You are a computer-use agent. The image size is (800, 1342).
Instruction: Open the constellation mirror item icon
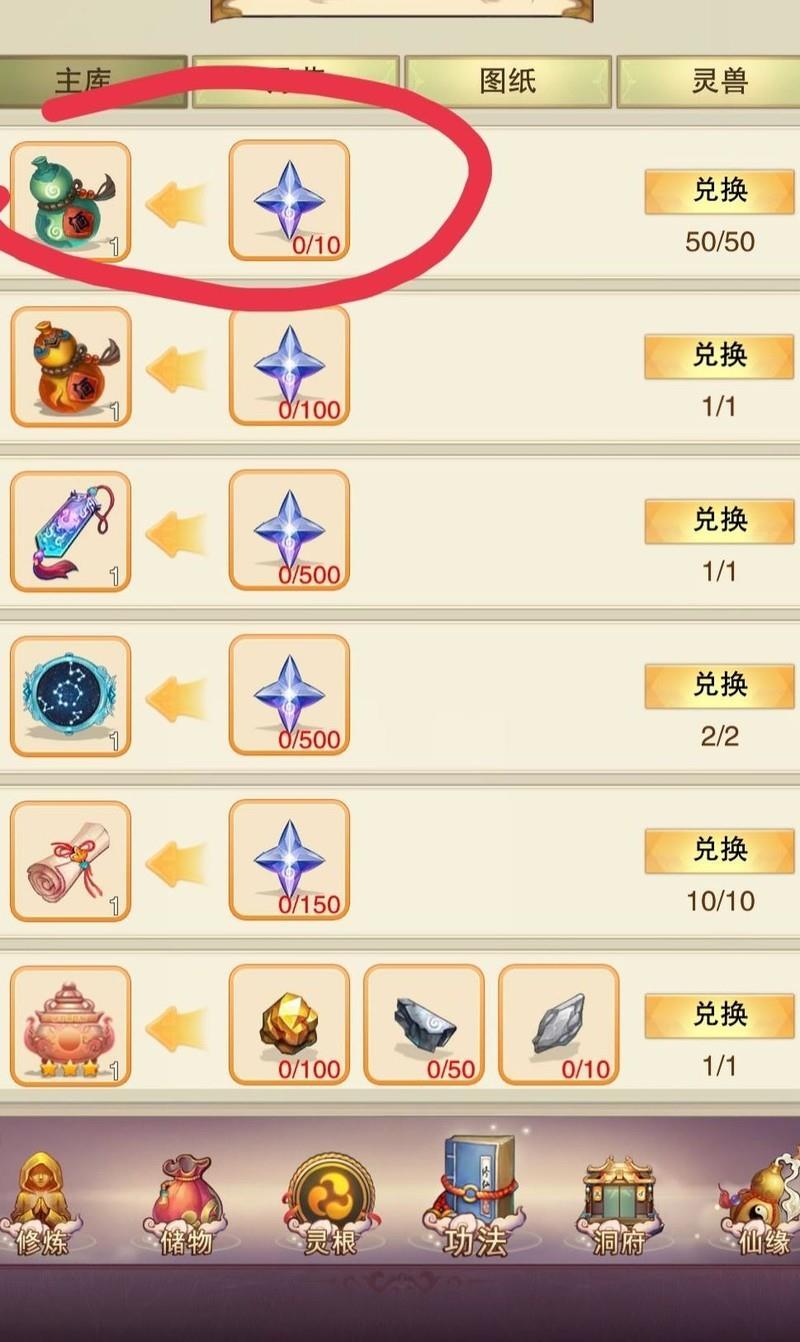click(70, 696)
